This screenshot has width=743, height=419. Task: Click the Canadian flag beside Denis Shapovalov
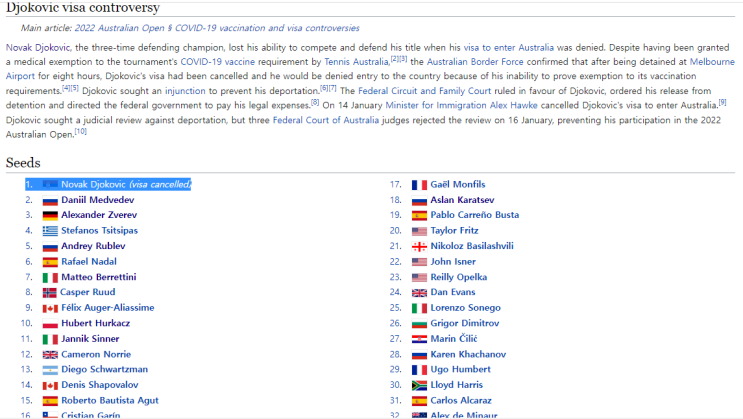tap(50, 386)
